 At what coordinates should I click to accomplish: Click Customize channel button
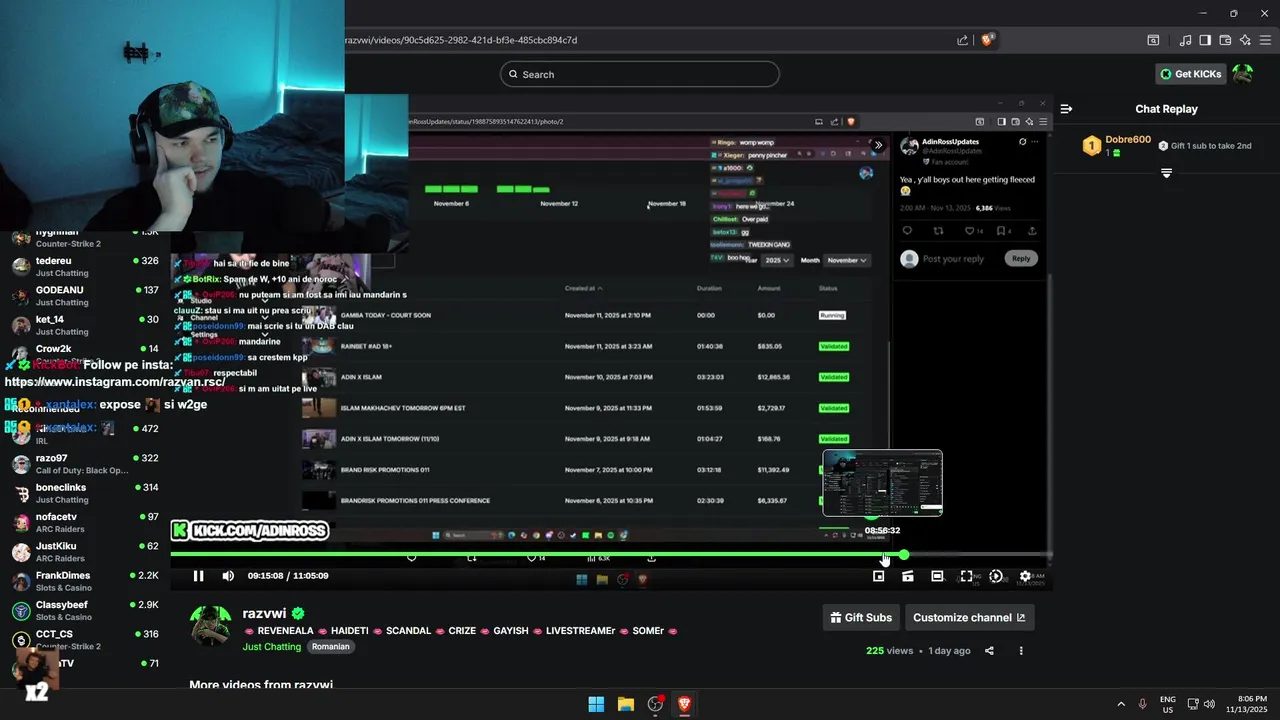point(969,617)
